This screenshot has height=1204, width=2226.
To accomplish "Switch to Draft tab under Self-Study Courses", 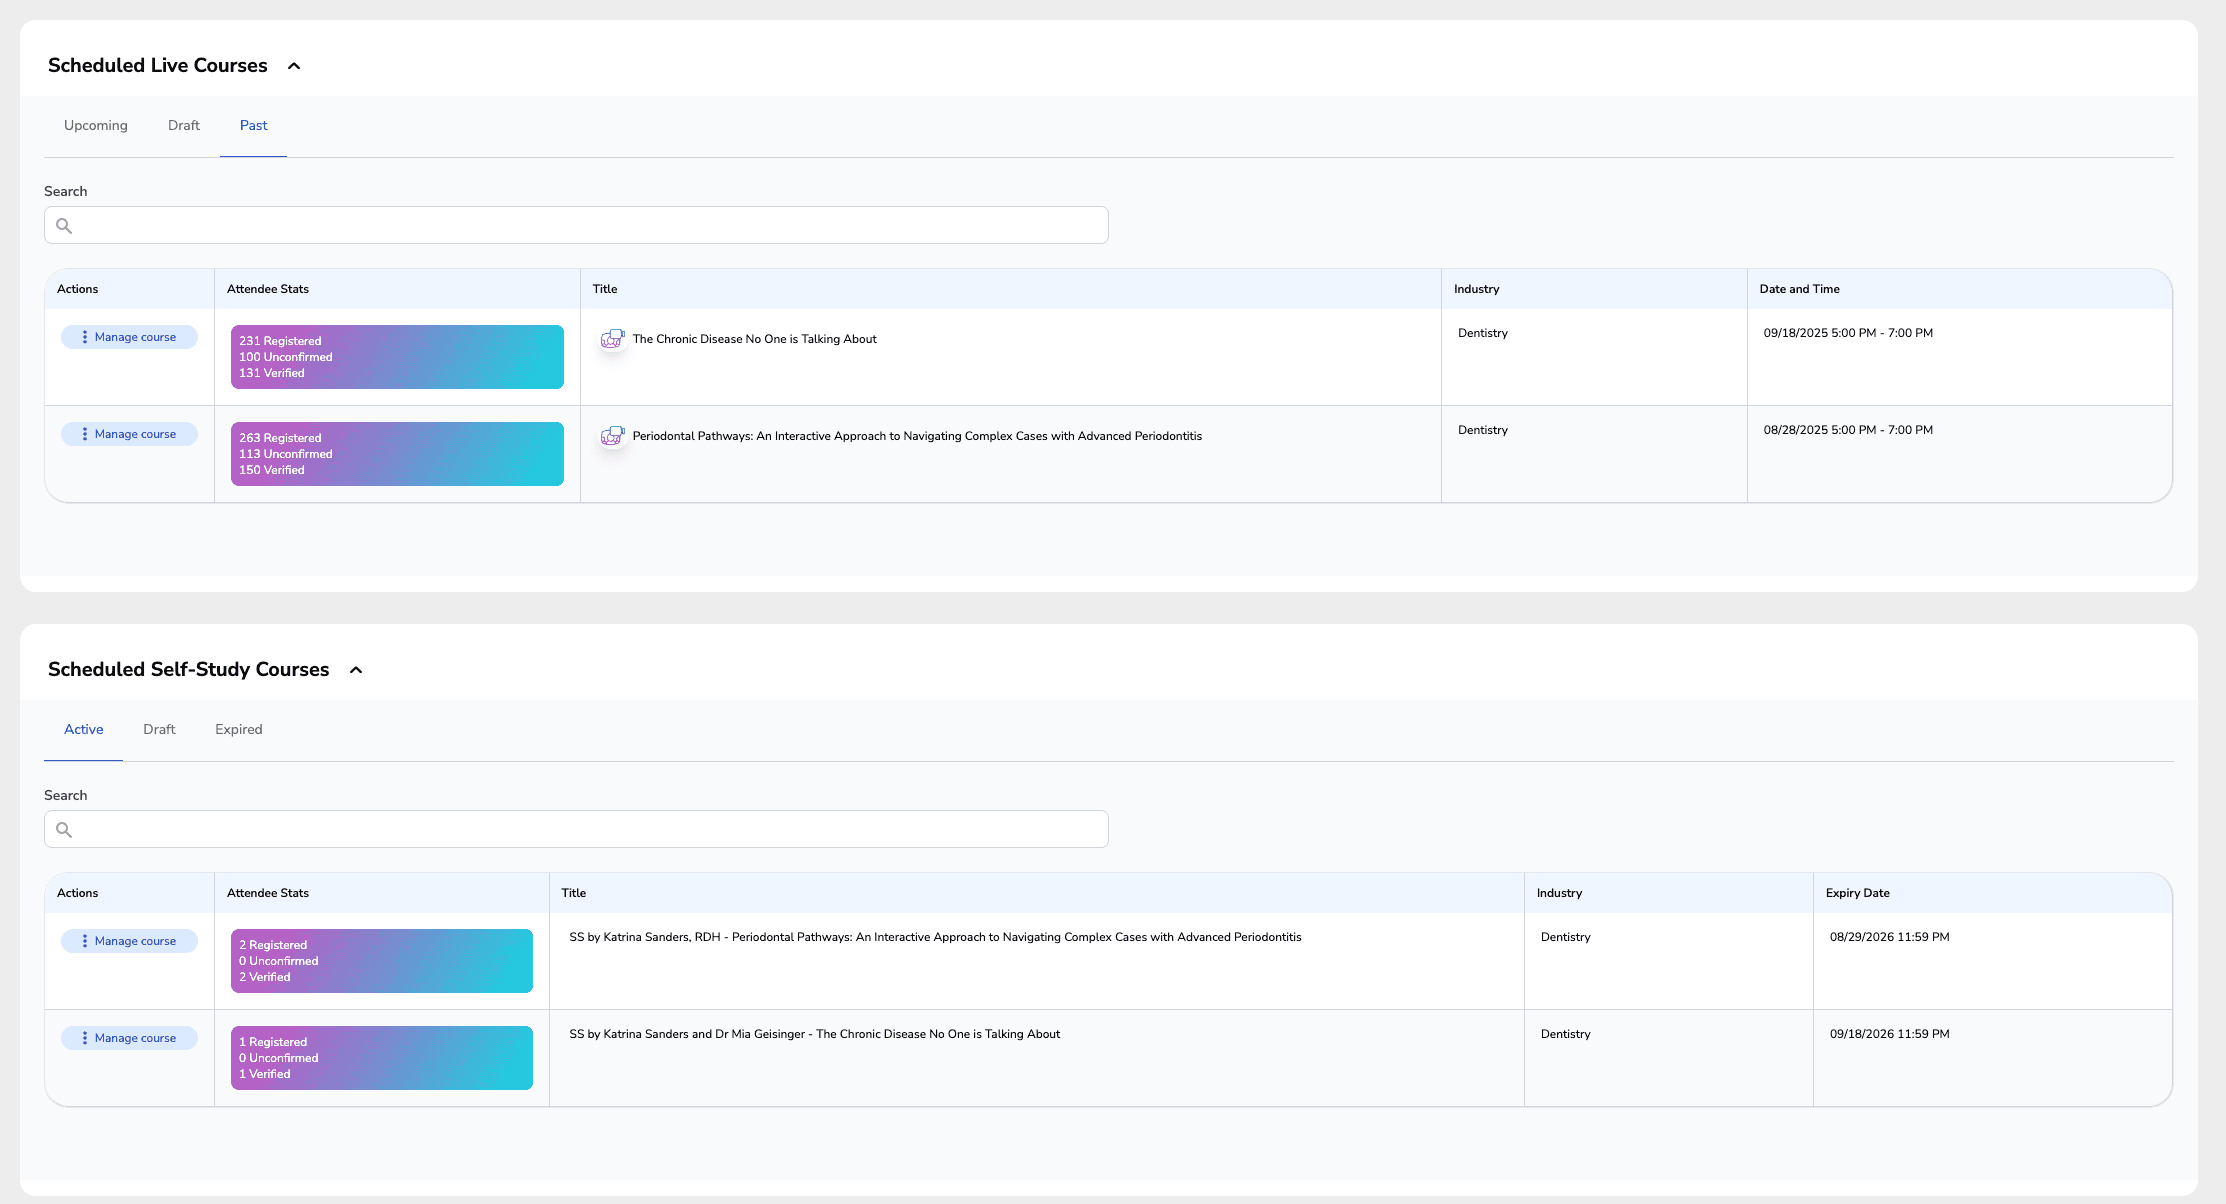I will (159, 730).
